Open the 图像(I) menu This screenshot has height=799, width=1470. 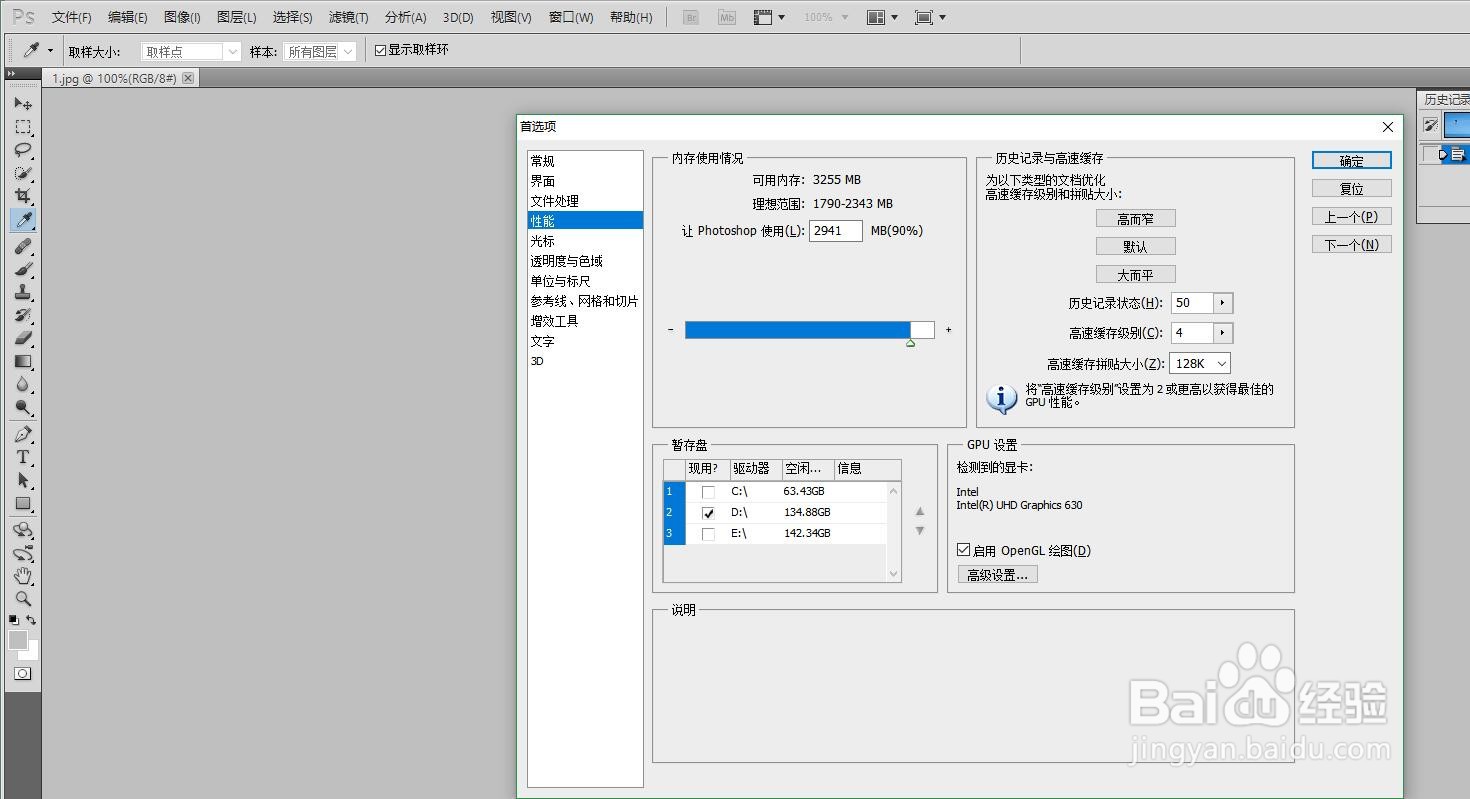pyautogui.click(x=181, y=17)
